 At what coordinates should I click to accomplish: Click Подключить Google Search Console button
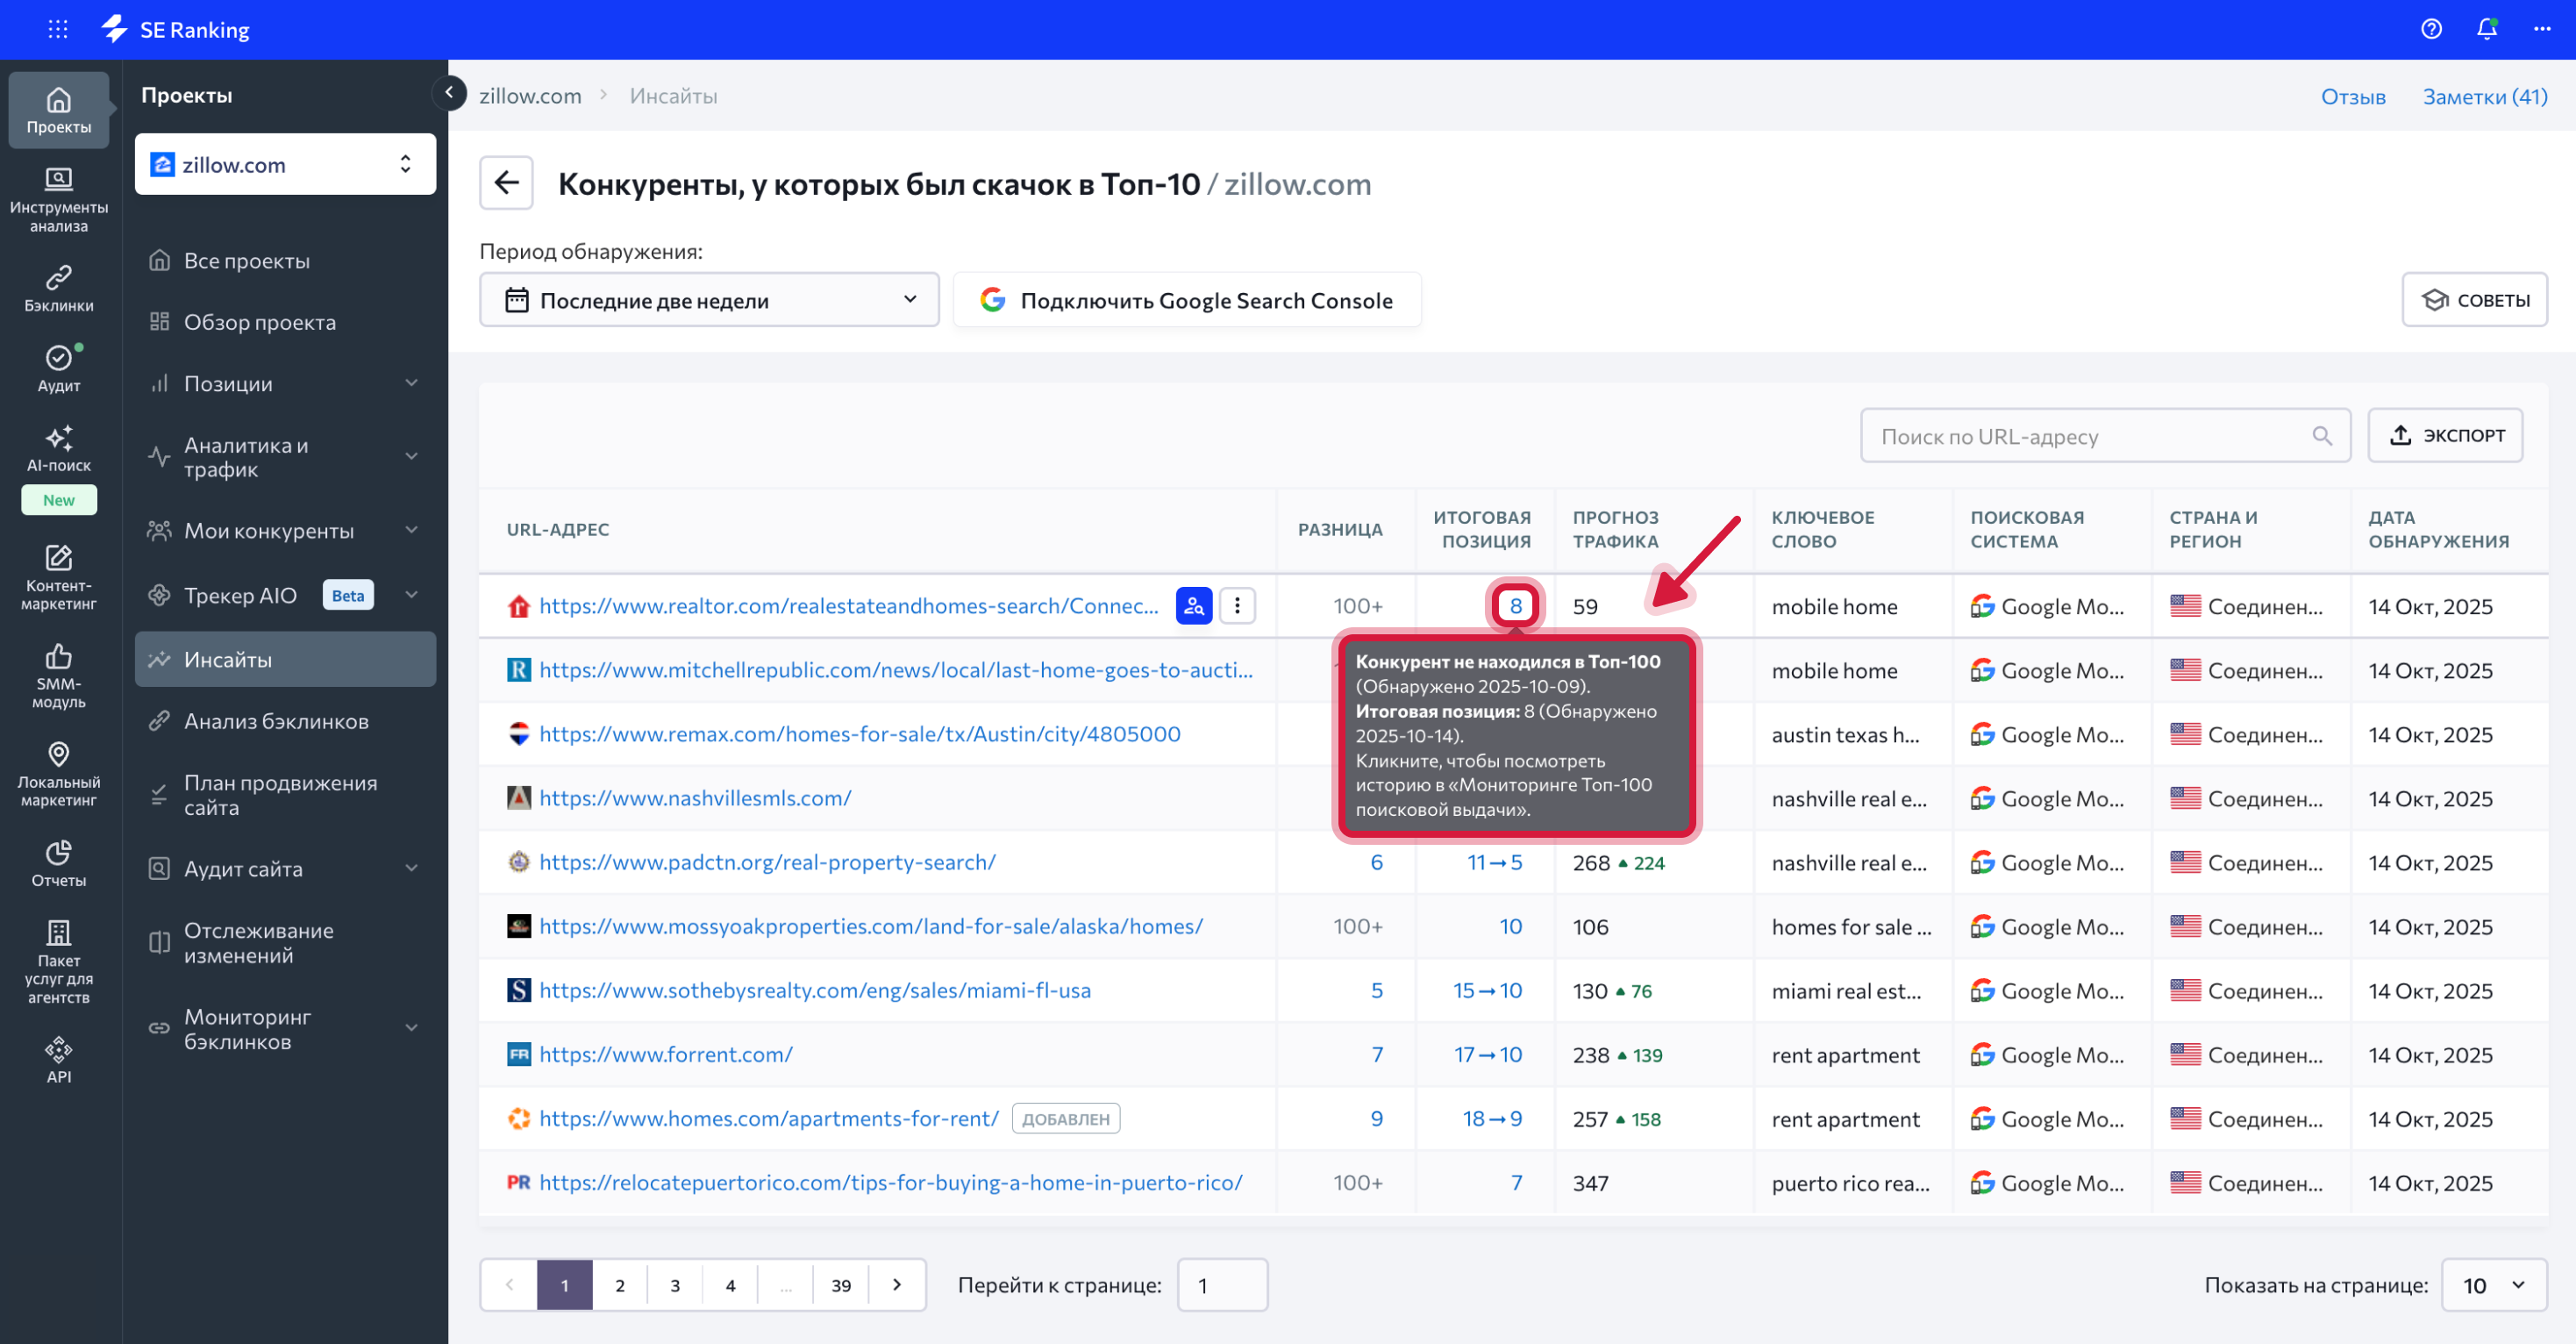pos(1187,300)
